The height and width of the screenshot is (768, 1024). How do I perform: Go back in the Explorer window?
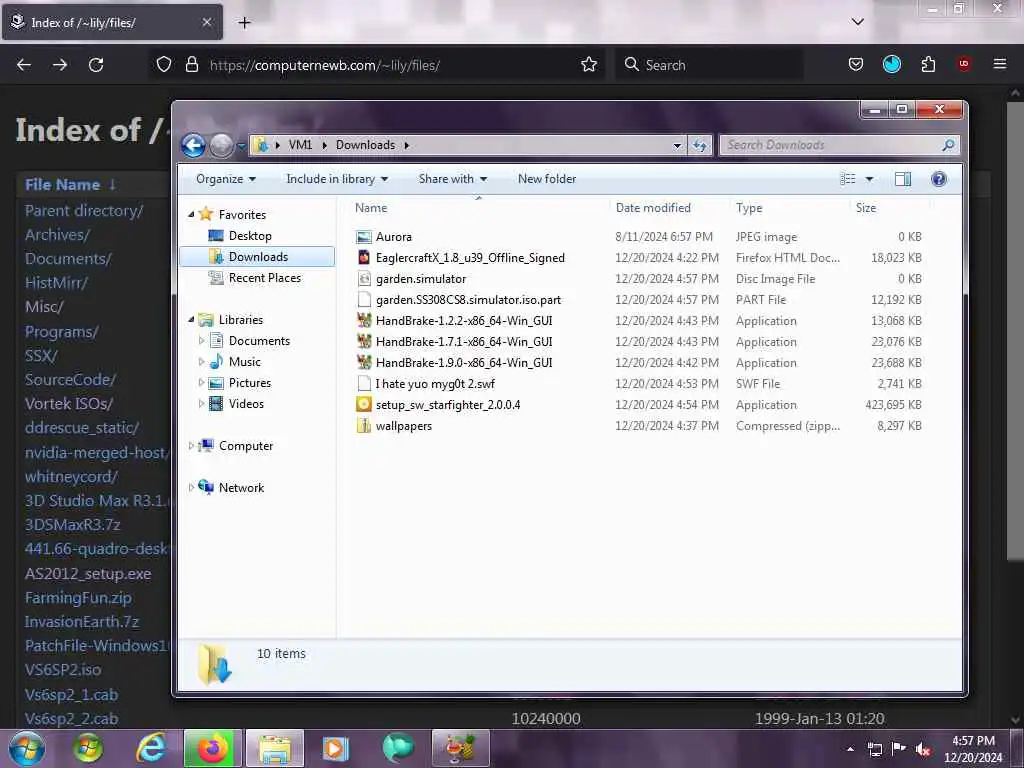point(193,145)
